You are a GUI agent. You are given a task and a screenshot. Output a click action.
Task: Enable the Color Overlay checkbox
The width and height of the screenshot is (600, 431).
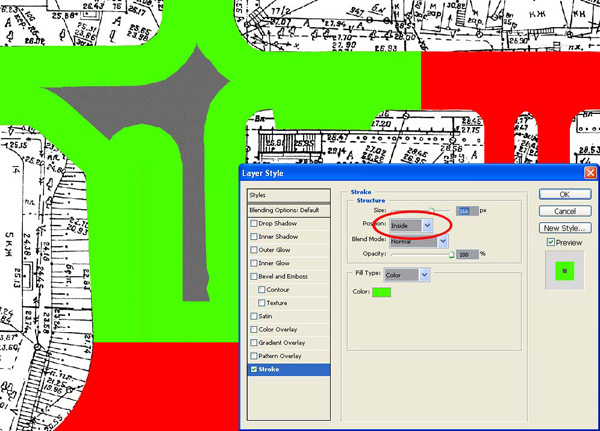coord(253,329)
